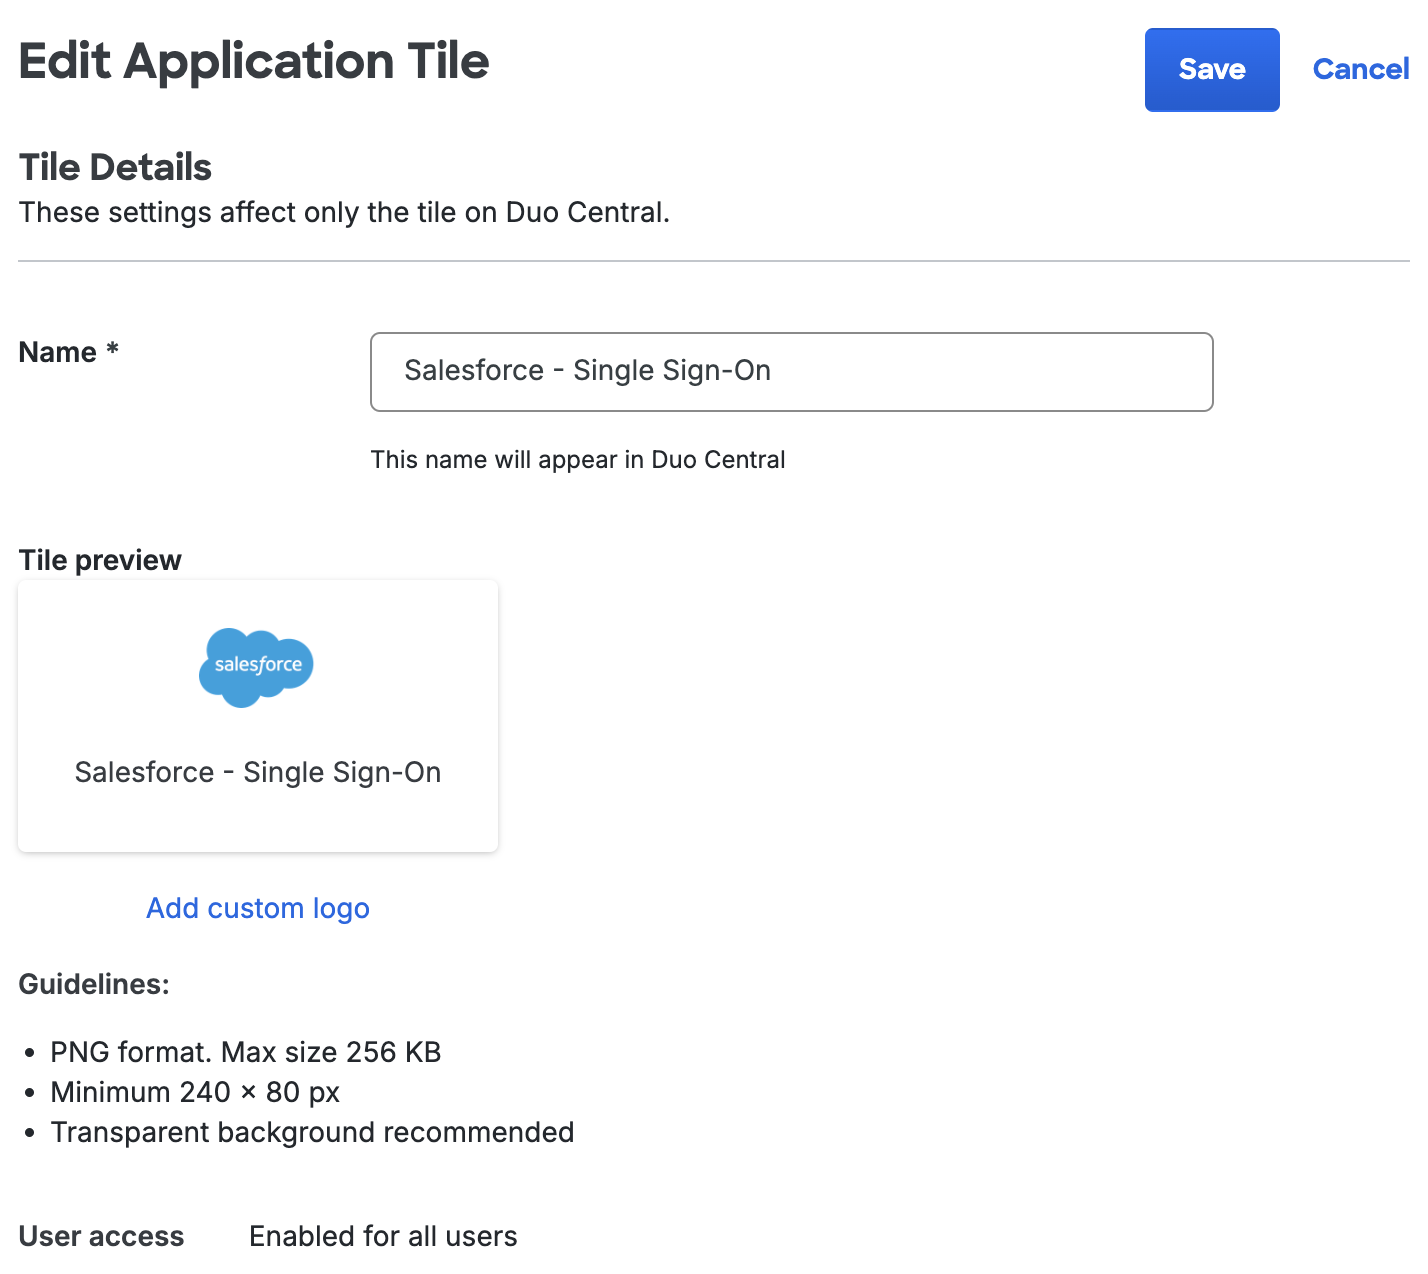This screenshot has width=1428, height=1274.
Task: Click the Save button
Action: coord(1211,69)
